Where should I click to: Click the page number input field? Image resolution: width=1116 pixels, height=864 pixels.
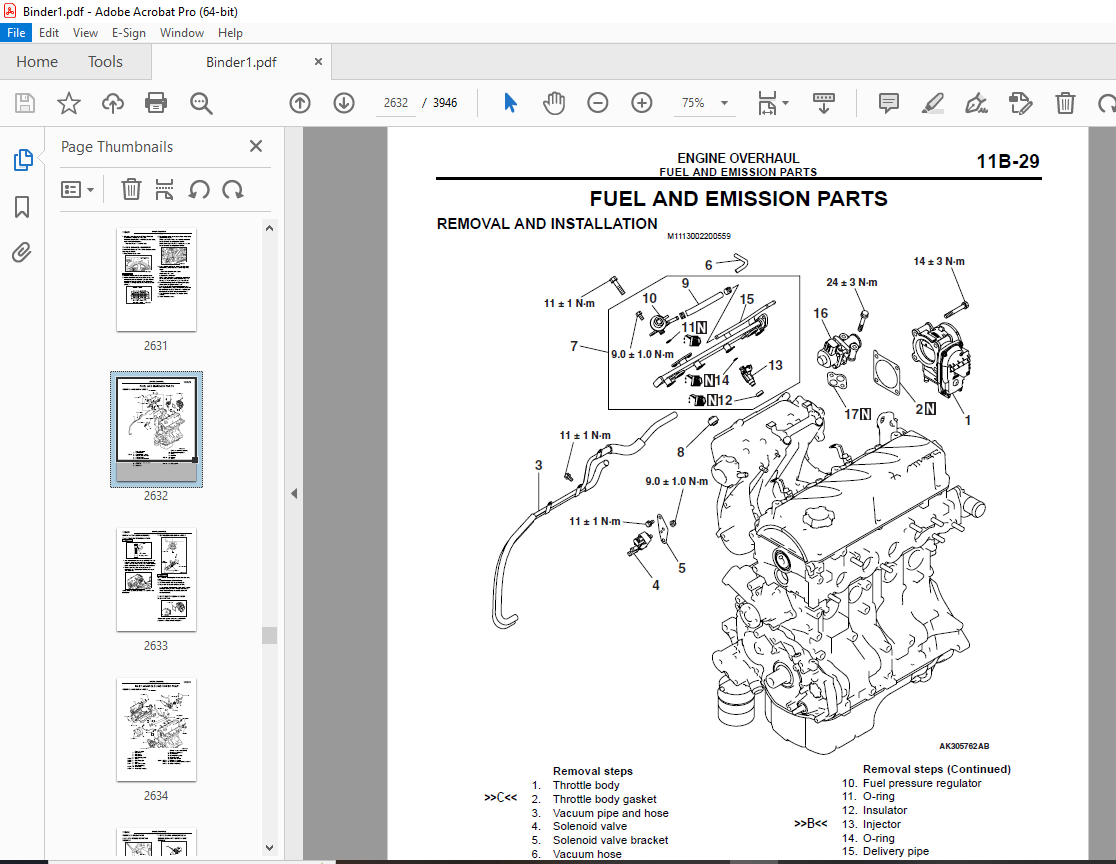click(x=396, y=103)
